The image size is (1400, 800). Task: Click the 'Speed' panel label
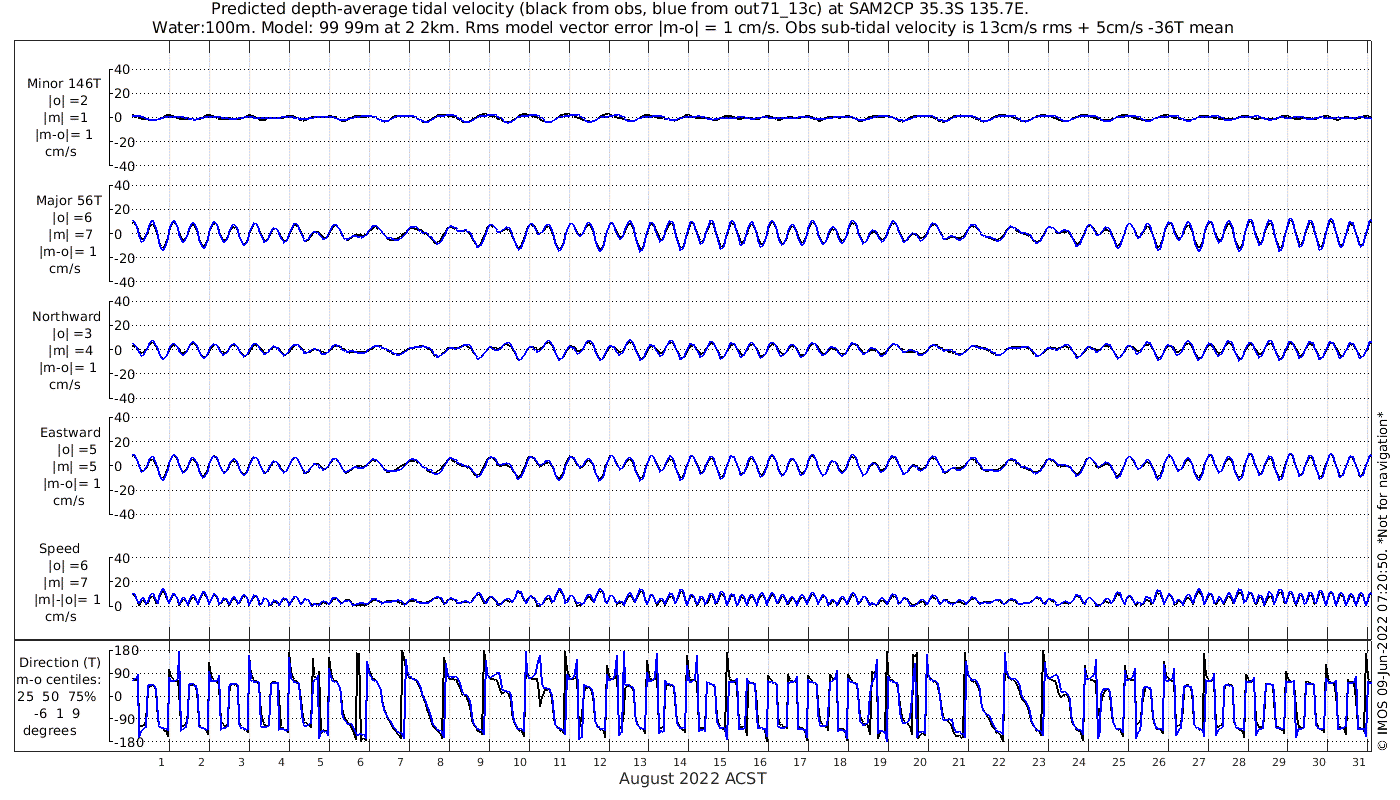coord(59,548)
